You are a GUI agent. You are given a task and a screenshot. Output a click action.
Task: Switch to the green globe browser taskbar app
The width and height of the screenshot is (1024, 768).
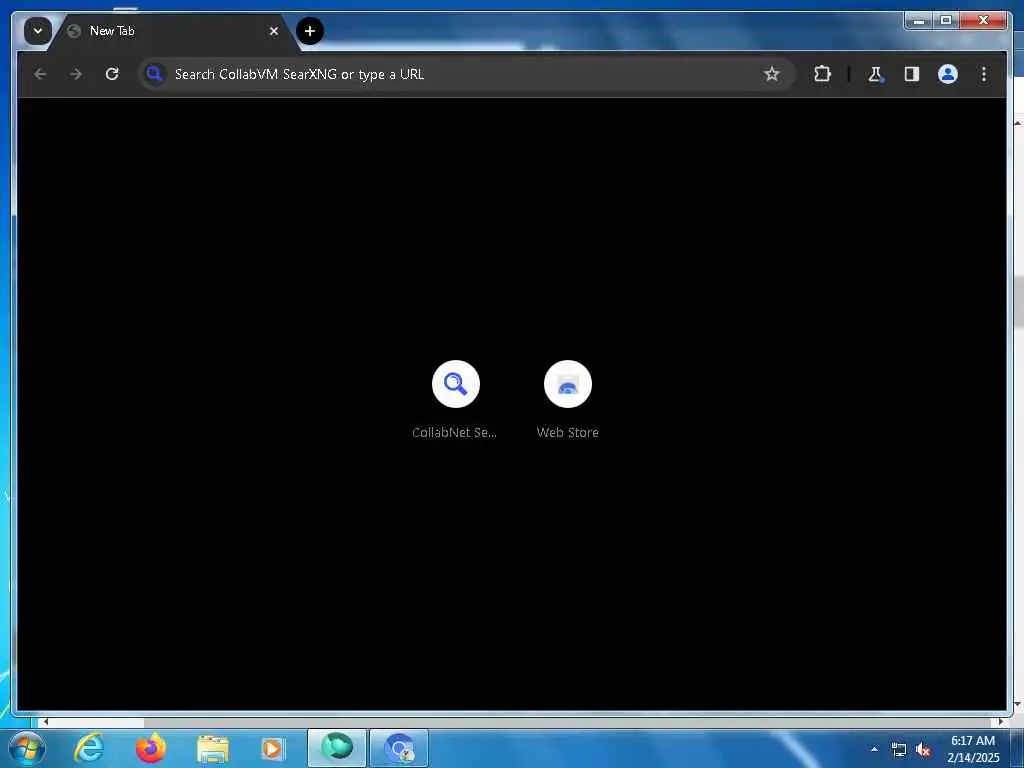(x=337, y=748)
